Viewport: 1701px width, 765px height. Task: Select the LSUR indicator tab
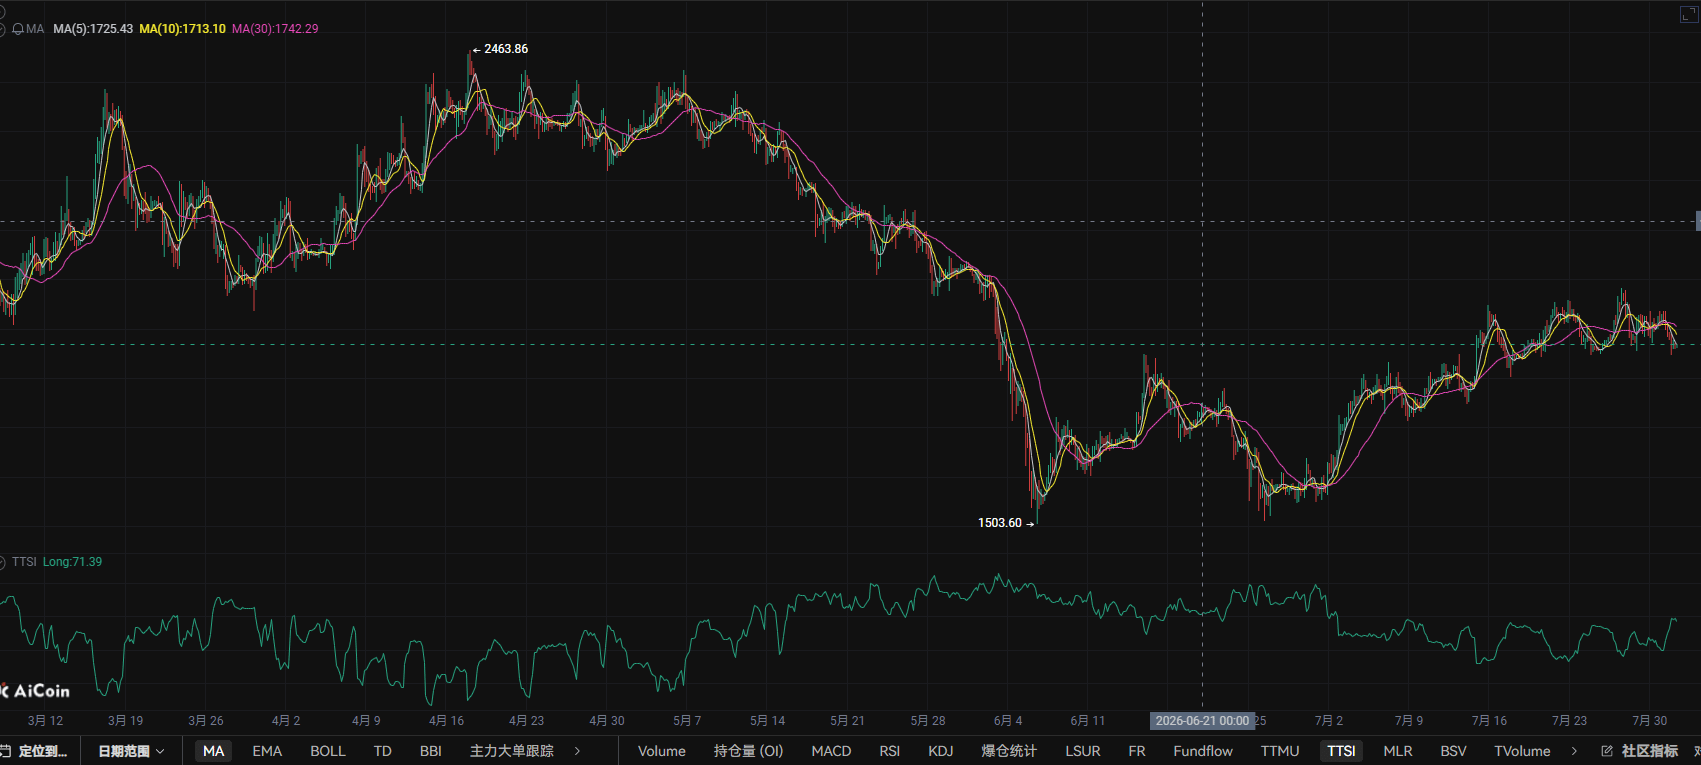coord(1083,751)
